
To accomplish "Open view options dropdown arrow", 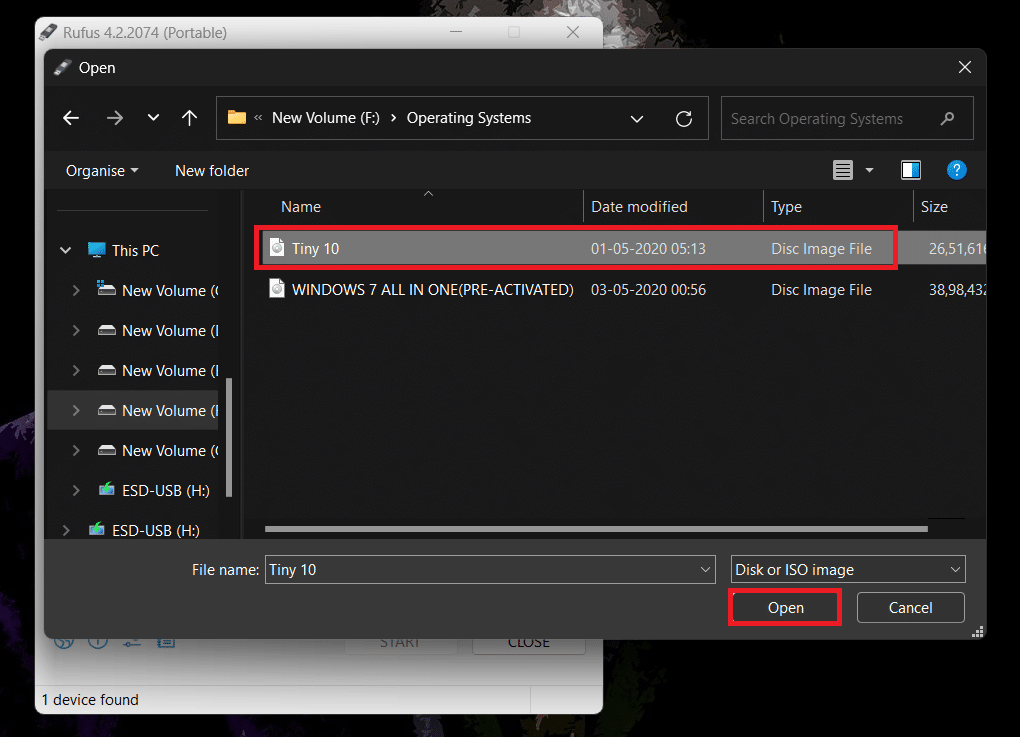I will (x=869, y=170).
